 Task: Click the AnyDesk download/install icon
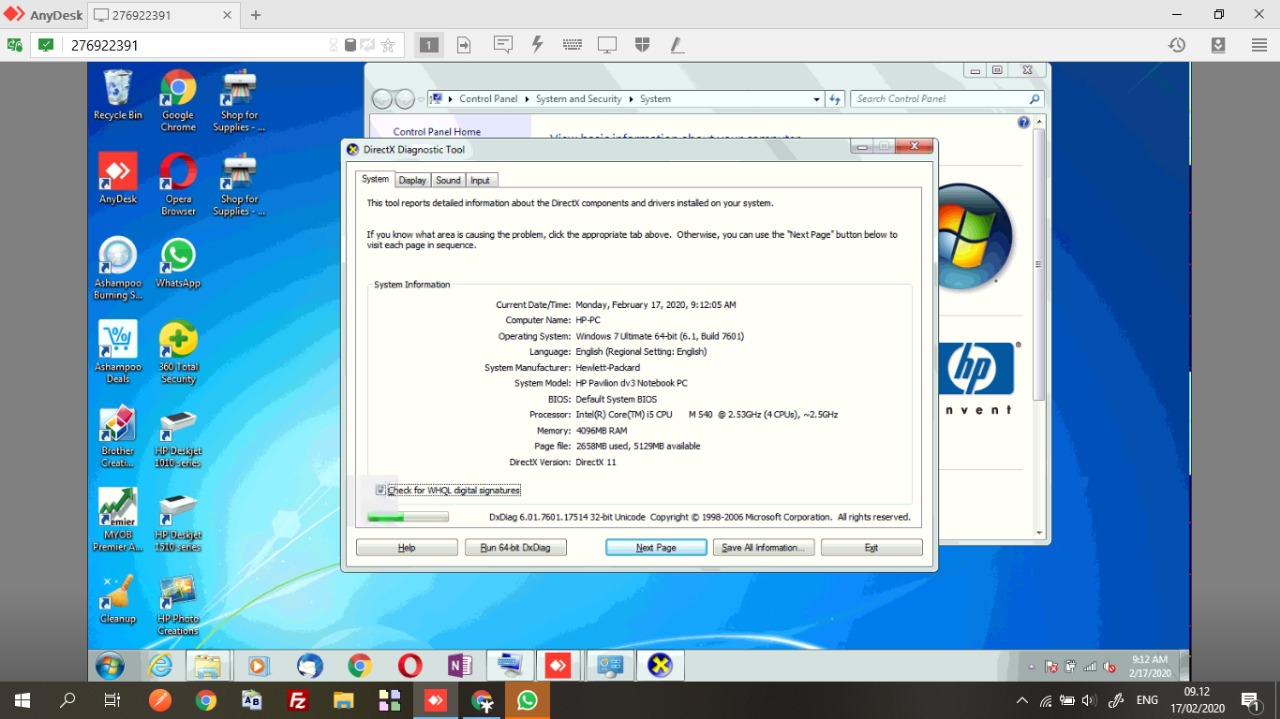(x=1218, y=45)
